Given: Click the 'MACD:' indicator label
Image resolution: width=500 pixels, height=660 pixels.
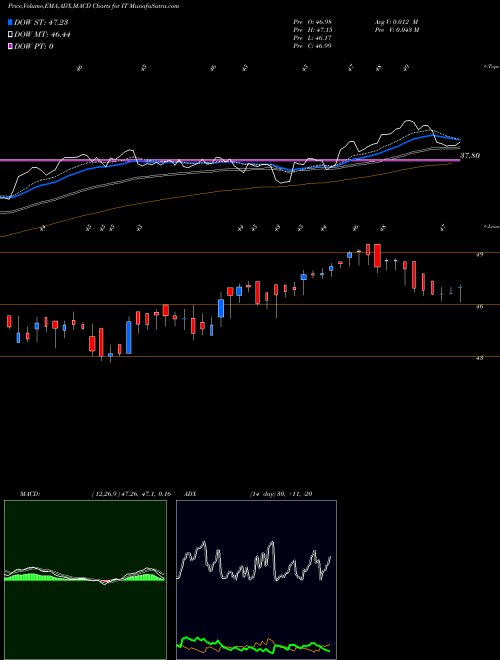Looking at the screenshot, I should tap(29, 494).
